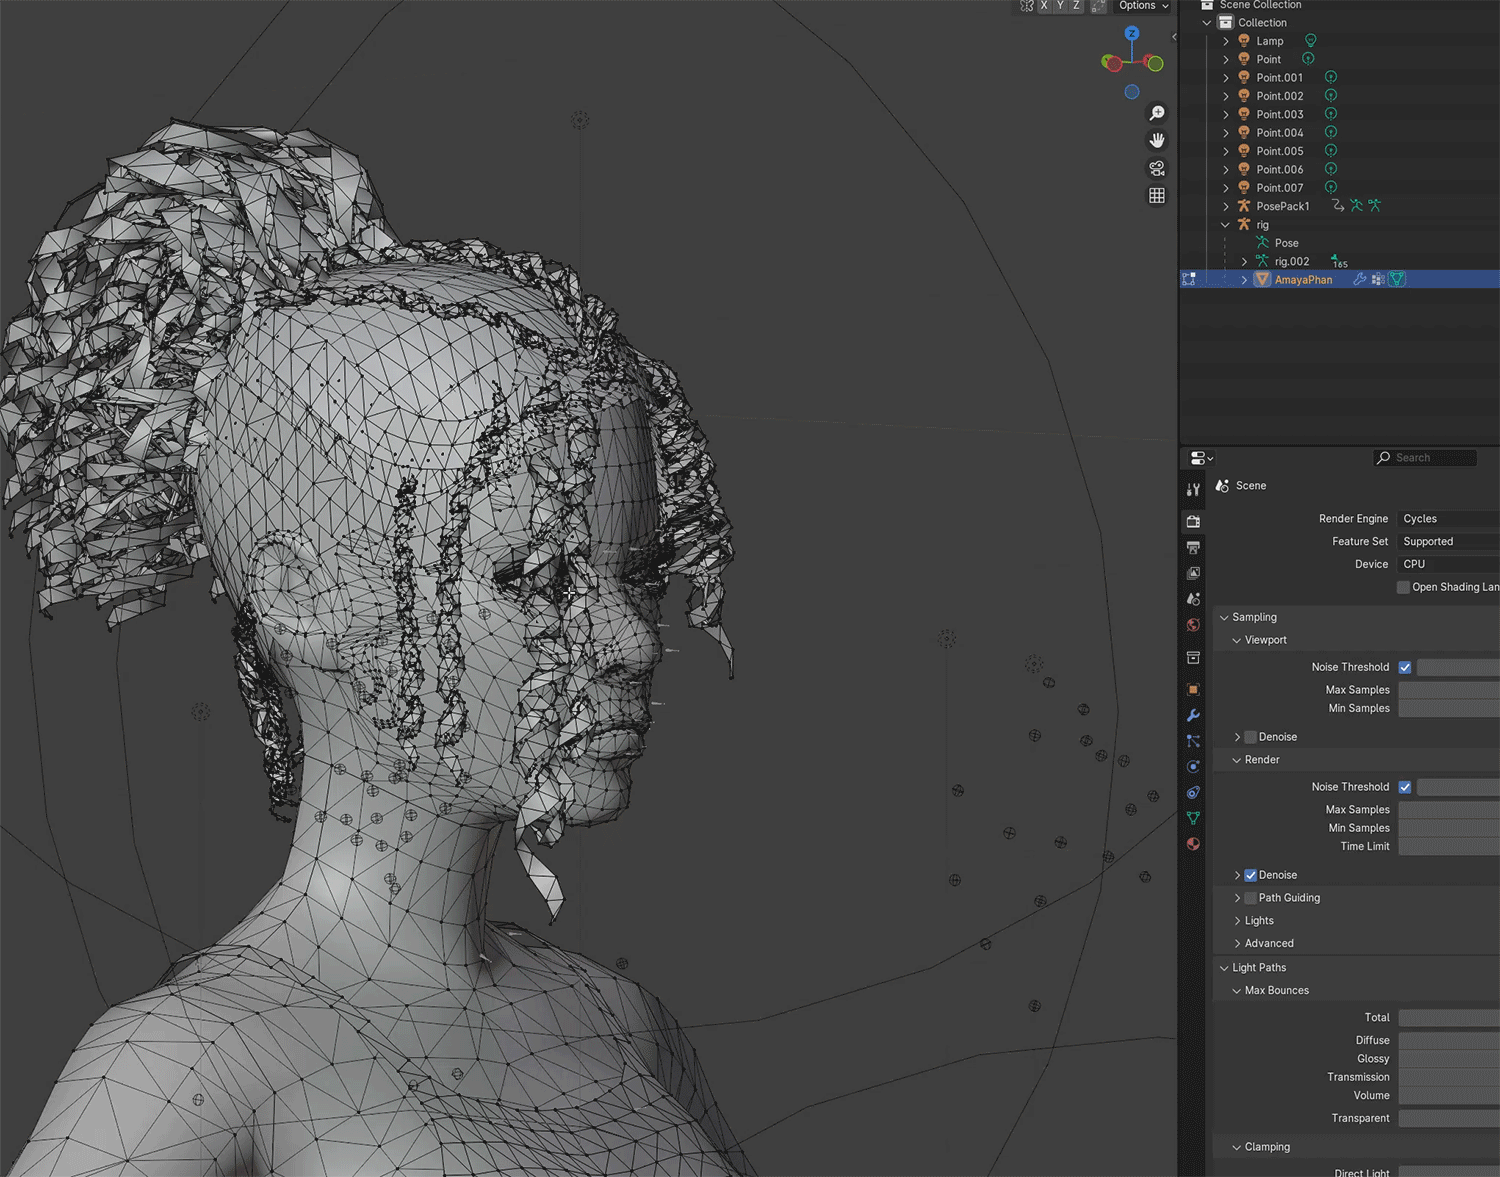Image resolution: width=1500 pixels, height=1177 pixels.
Task: Uncheck the Render Denoise checkbox
Action: pos(1250,875)
